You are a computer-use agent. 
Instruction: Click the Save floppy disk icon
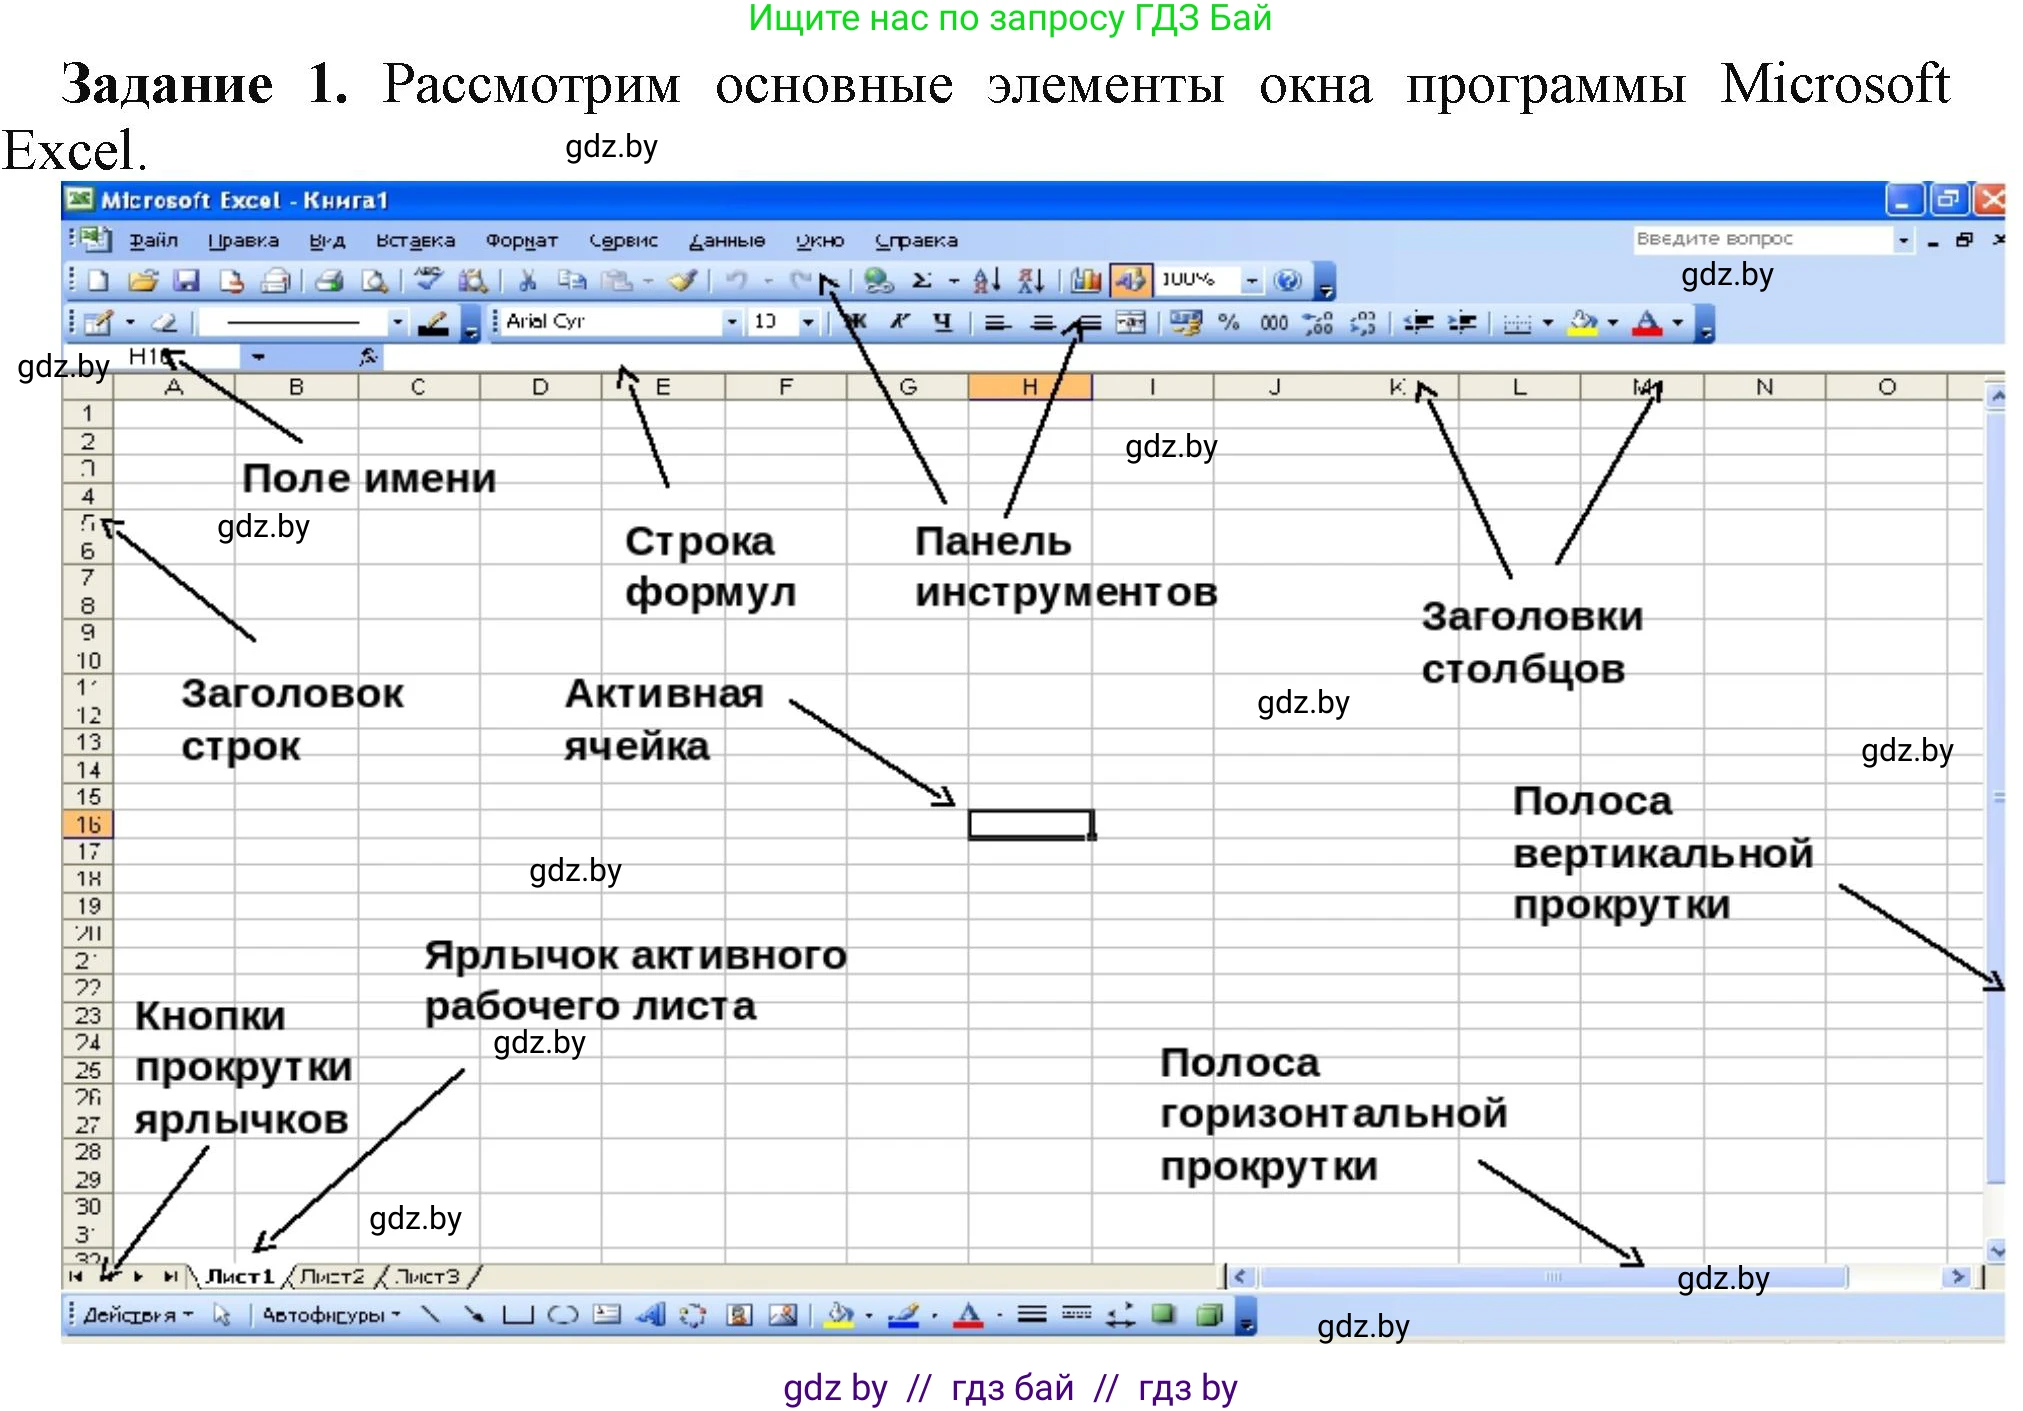187,281
